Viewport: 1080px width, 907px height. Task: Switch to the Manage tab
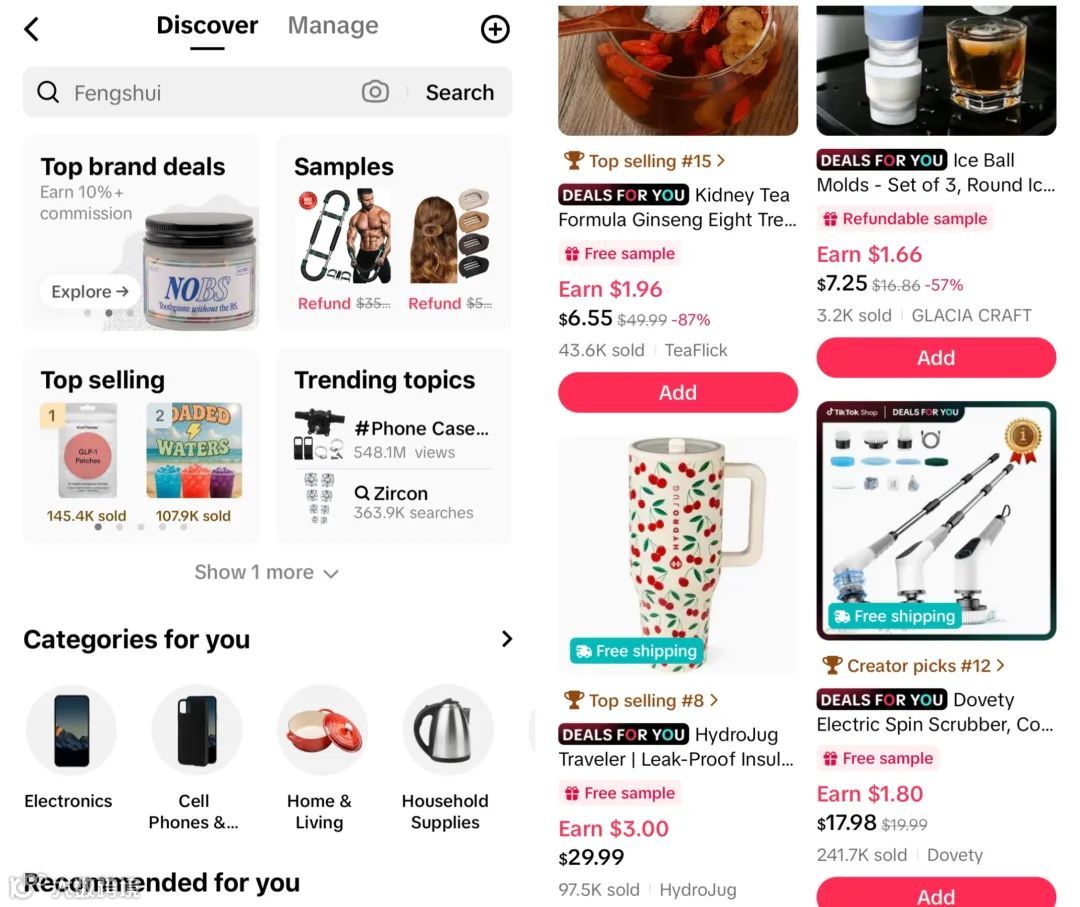point(333,25)
